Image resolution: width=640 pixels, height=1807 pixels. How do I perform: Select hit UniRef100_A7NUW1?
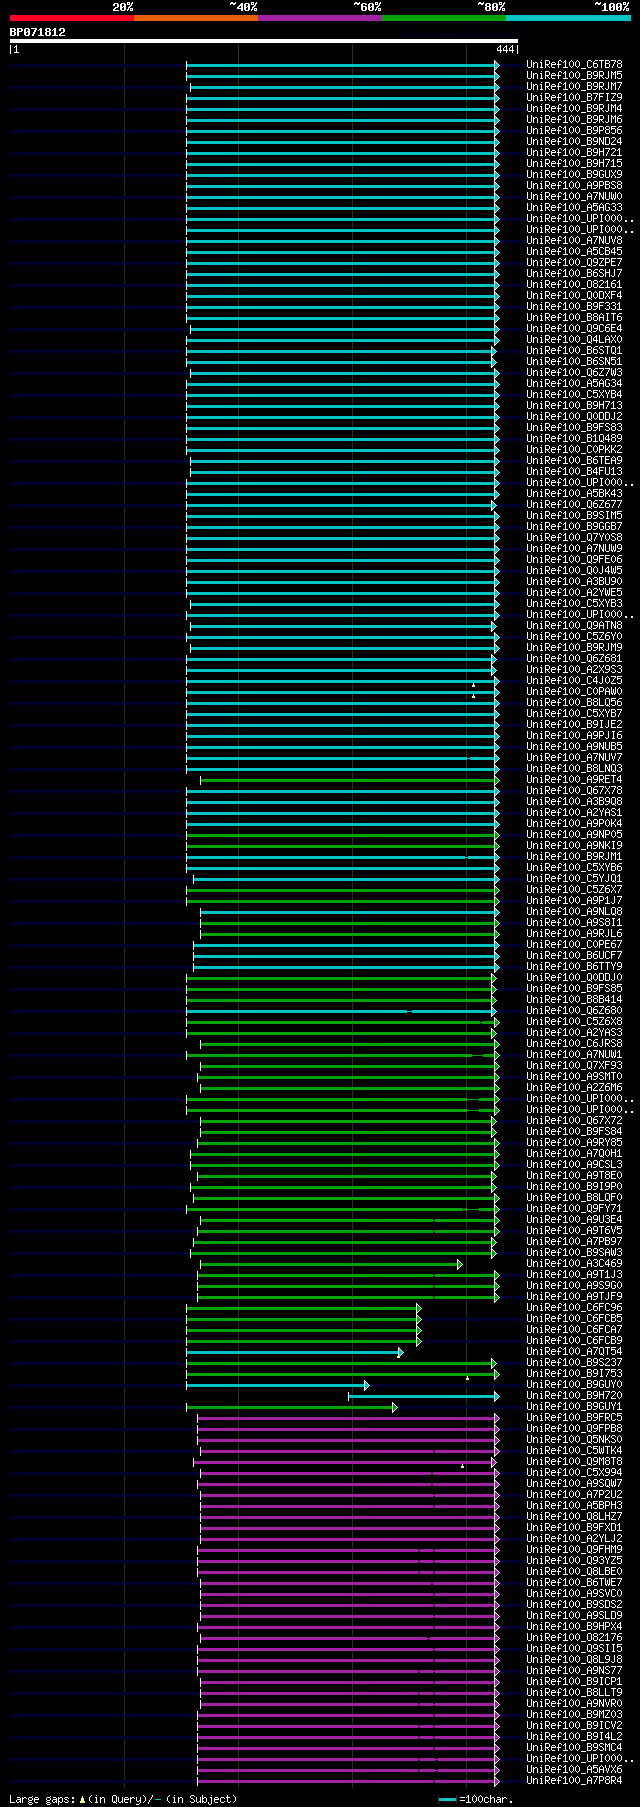tap(574, 1055)
